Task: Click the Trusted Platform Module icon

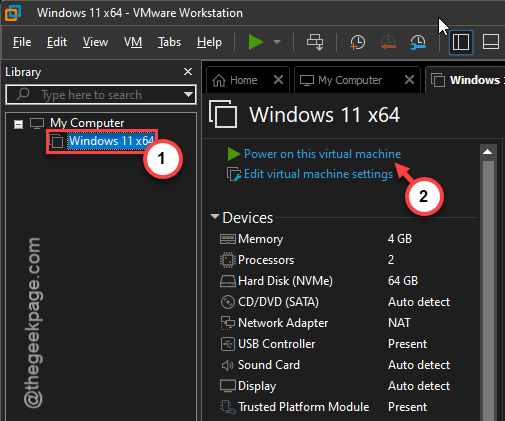Action: 228,407
